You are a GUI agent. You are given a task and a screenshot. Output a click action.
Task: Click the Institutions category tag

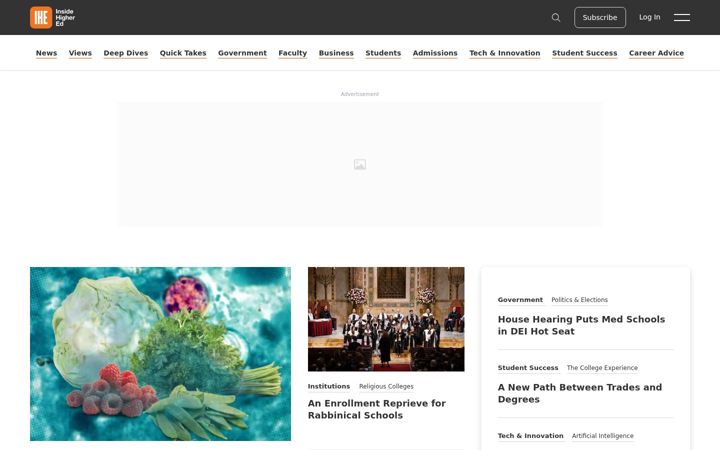[x=329, y=386]
